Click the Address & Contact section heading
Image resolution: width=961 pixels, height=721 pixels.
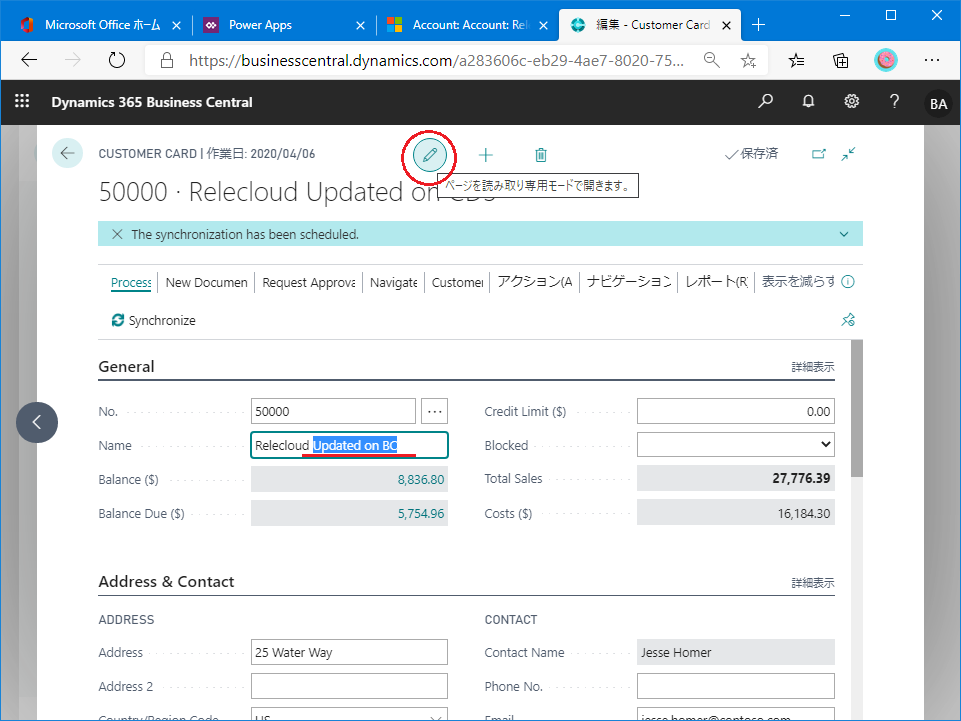(x=166, y=582)
